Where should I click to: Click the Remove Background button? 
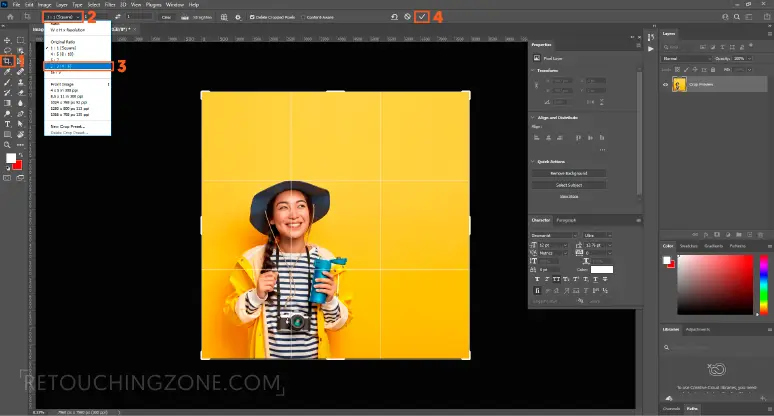pos(569,173)
